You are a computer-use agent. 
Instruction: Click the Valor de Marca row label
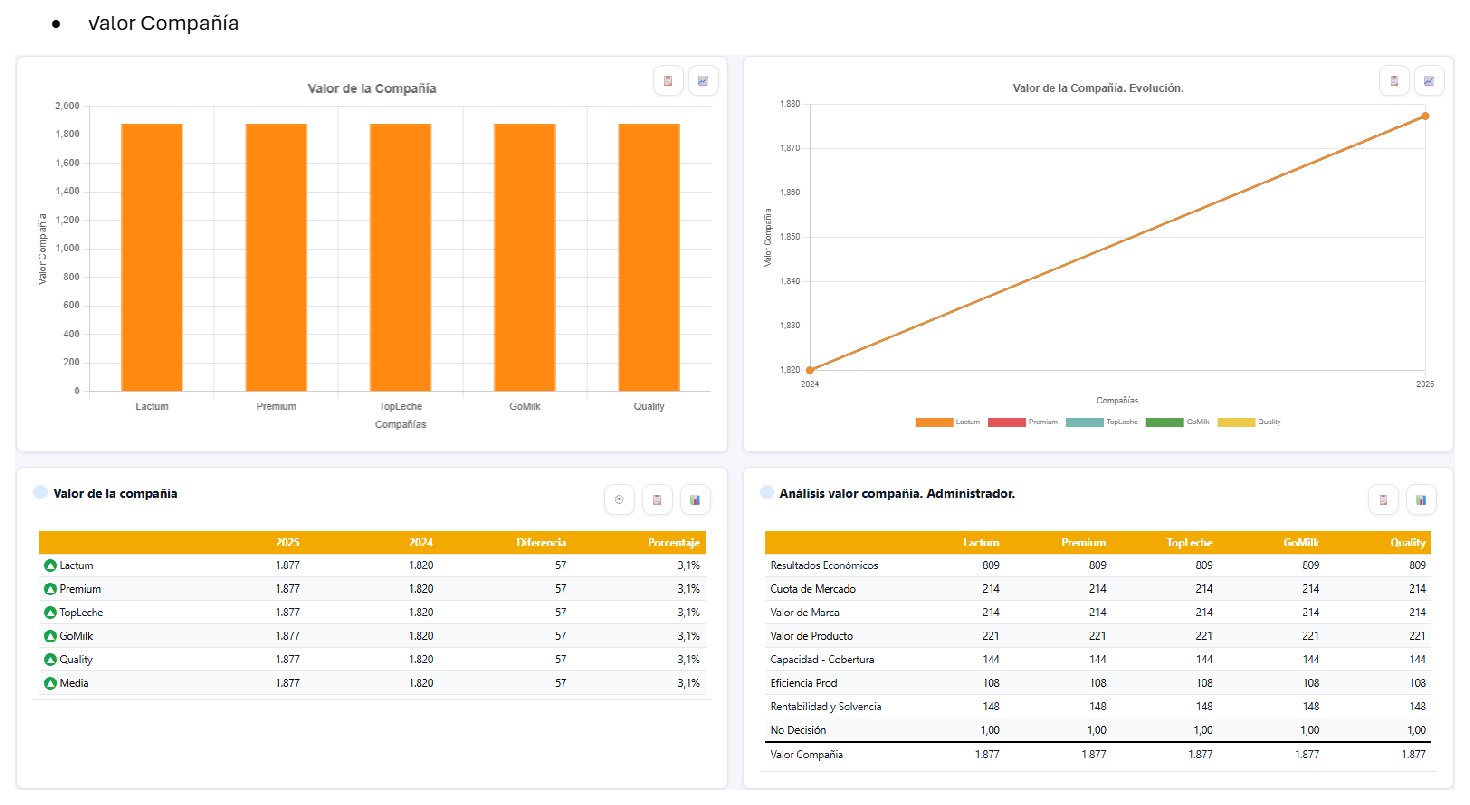pos(805,612)
